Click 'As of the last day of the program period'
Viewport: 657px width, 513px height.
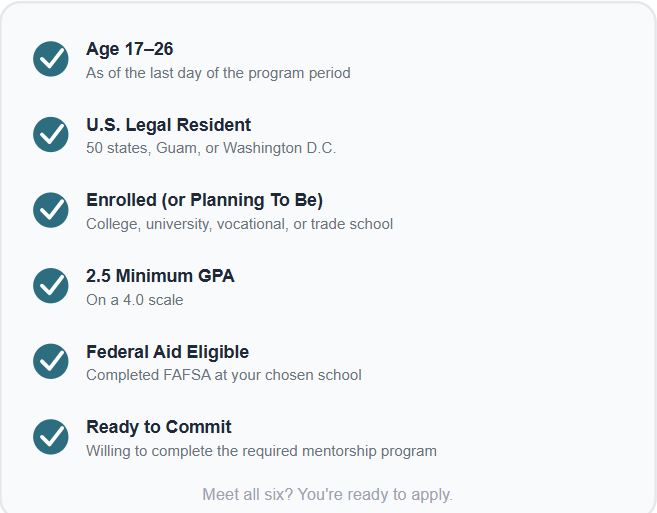(218, 73)
